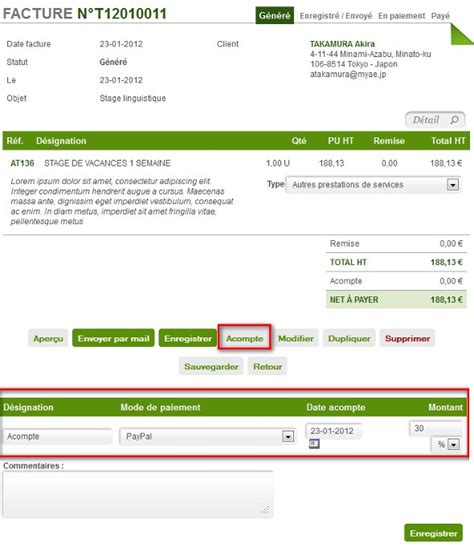
Task: Click the Modifier button
Action: tap(296, 338)
